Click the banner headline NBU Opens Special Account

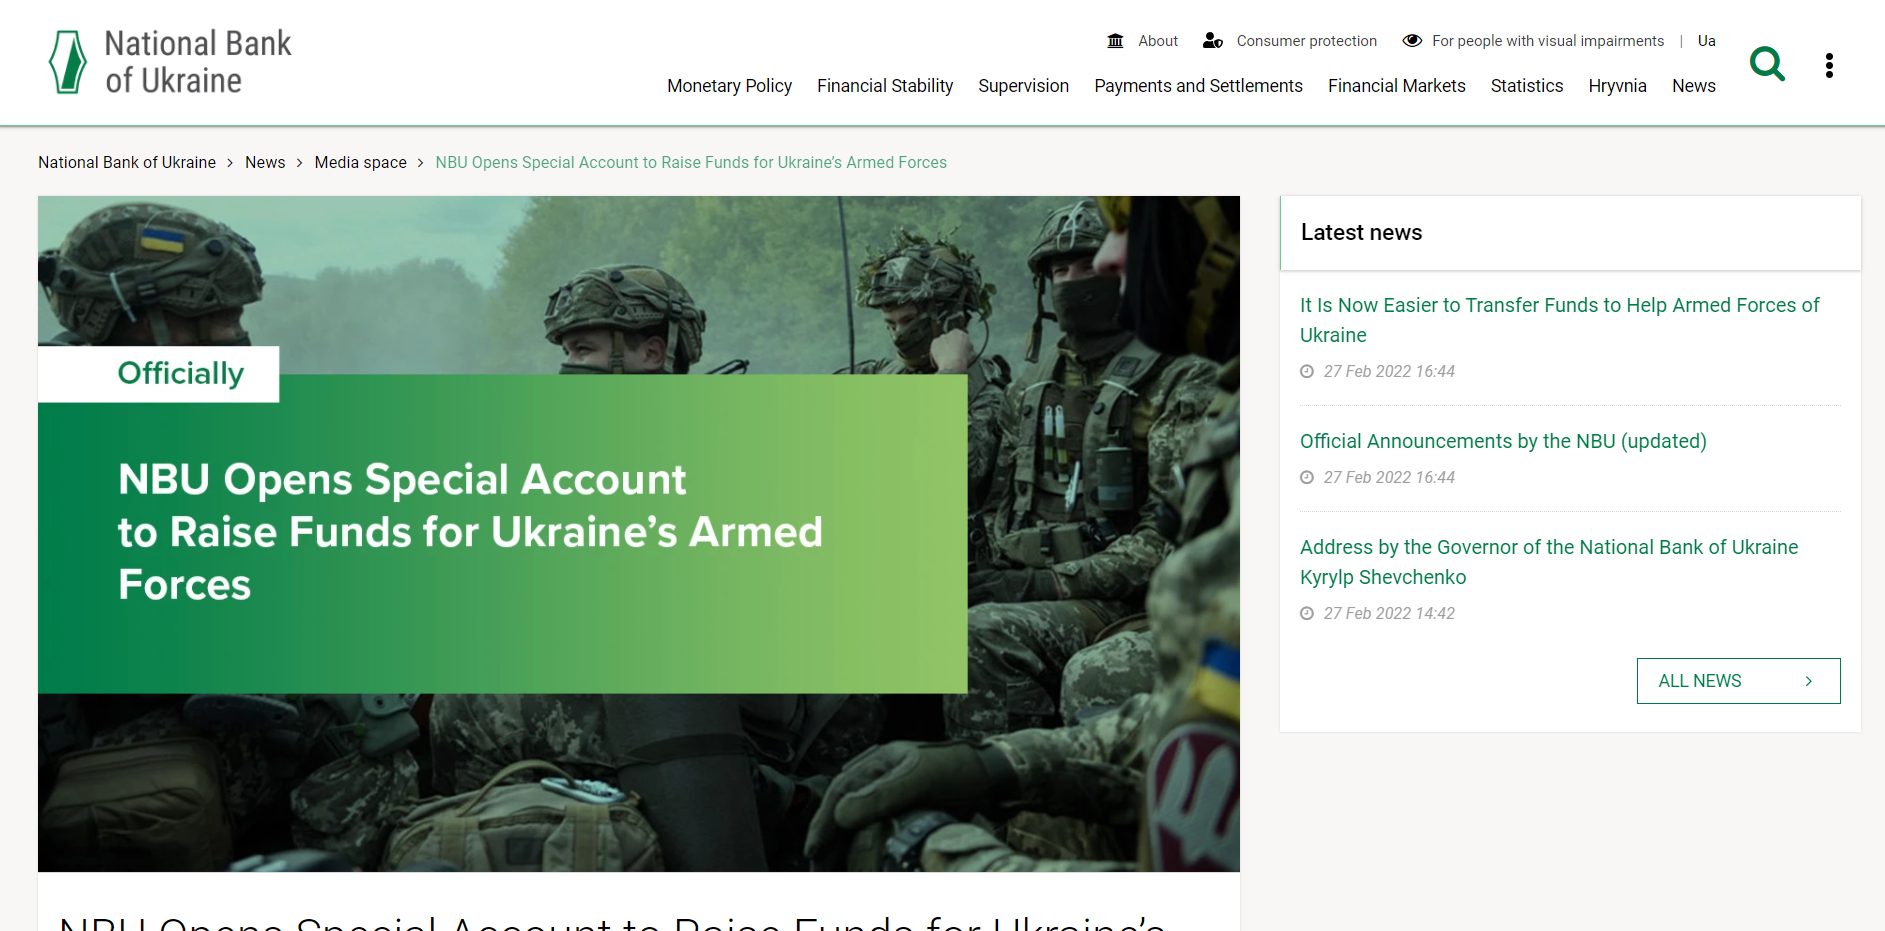470,532
